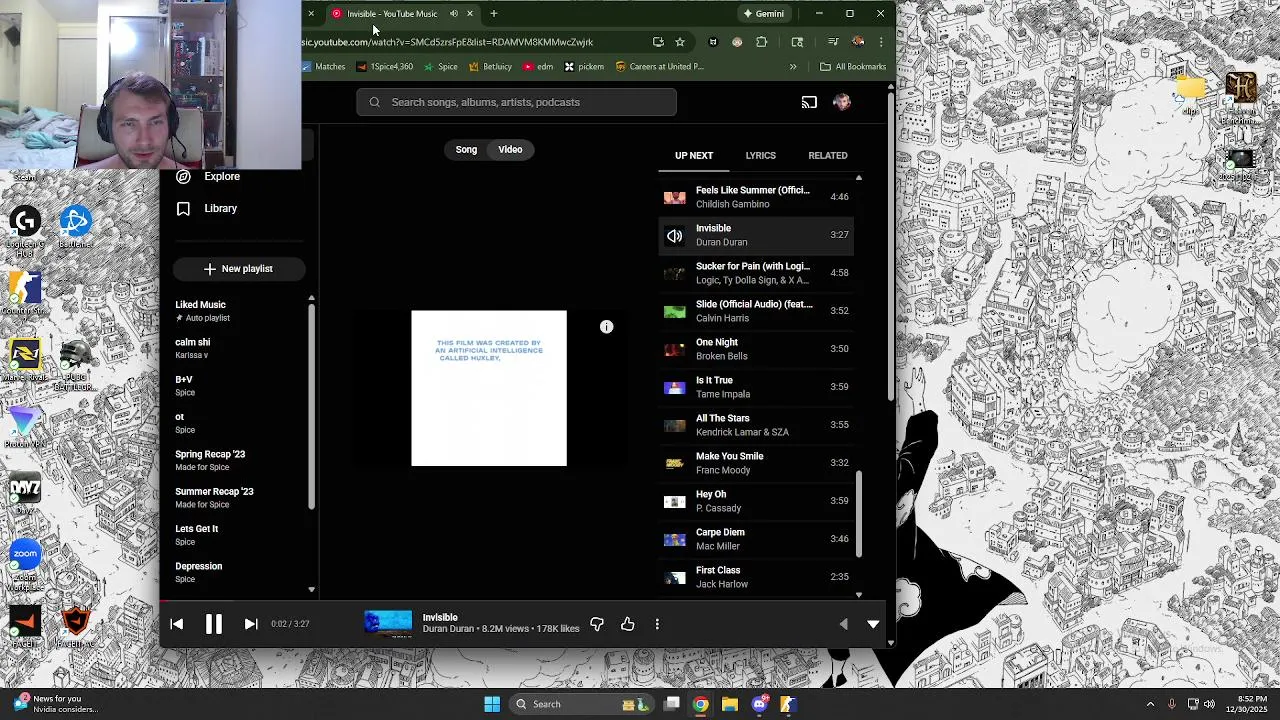Click the left-pointing triangle in the player bar
The width and height of the screenshot is (1280, 720).
point(843,624)
